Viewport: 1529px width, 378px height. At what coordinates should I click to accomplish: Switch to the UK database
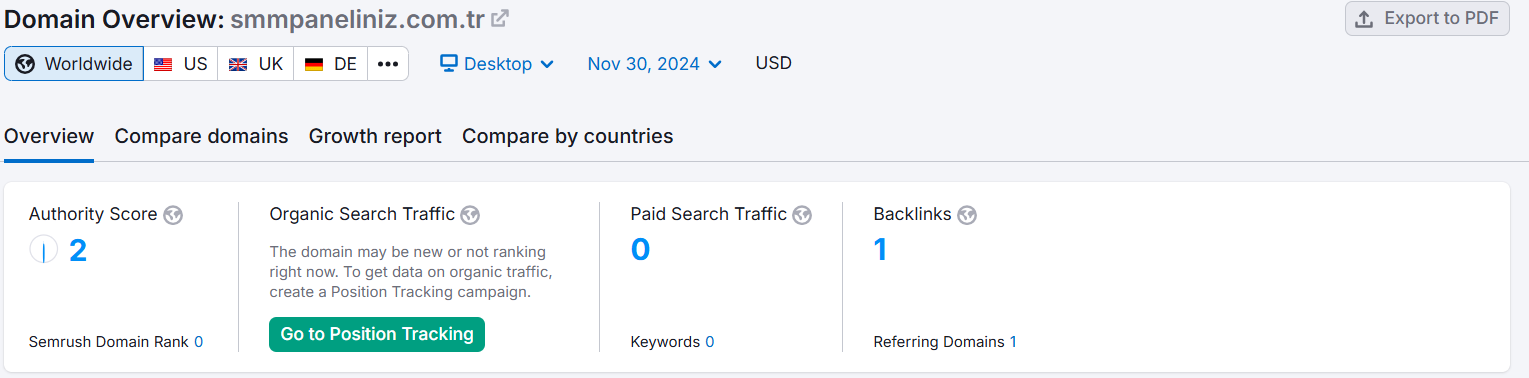(x=256, y=64)
